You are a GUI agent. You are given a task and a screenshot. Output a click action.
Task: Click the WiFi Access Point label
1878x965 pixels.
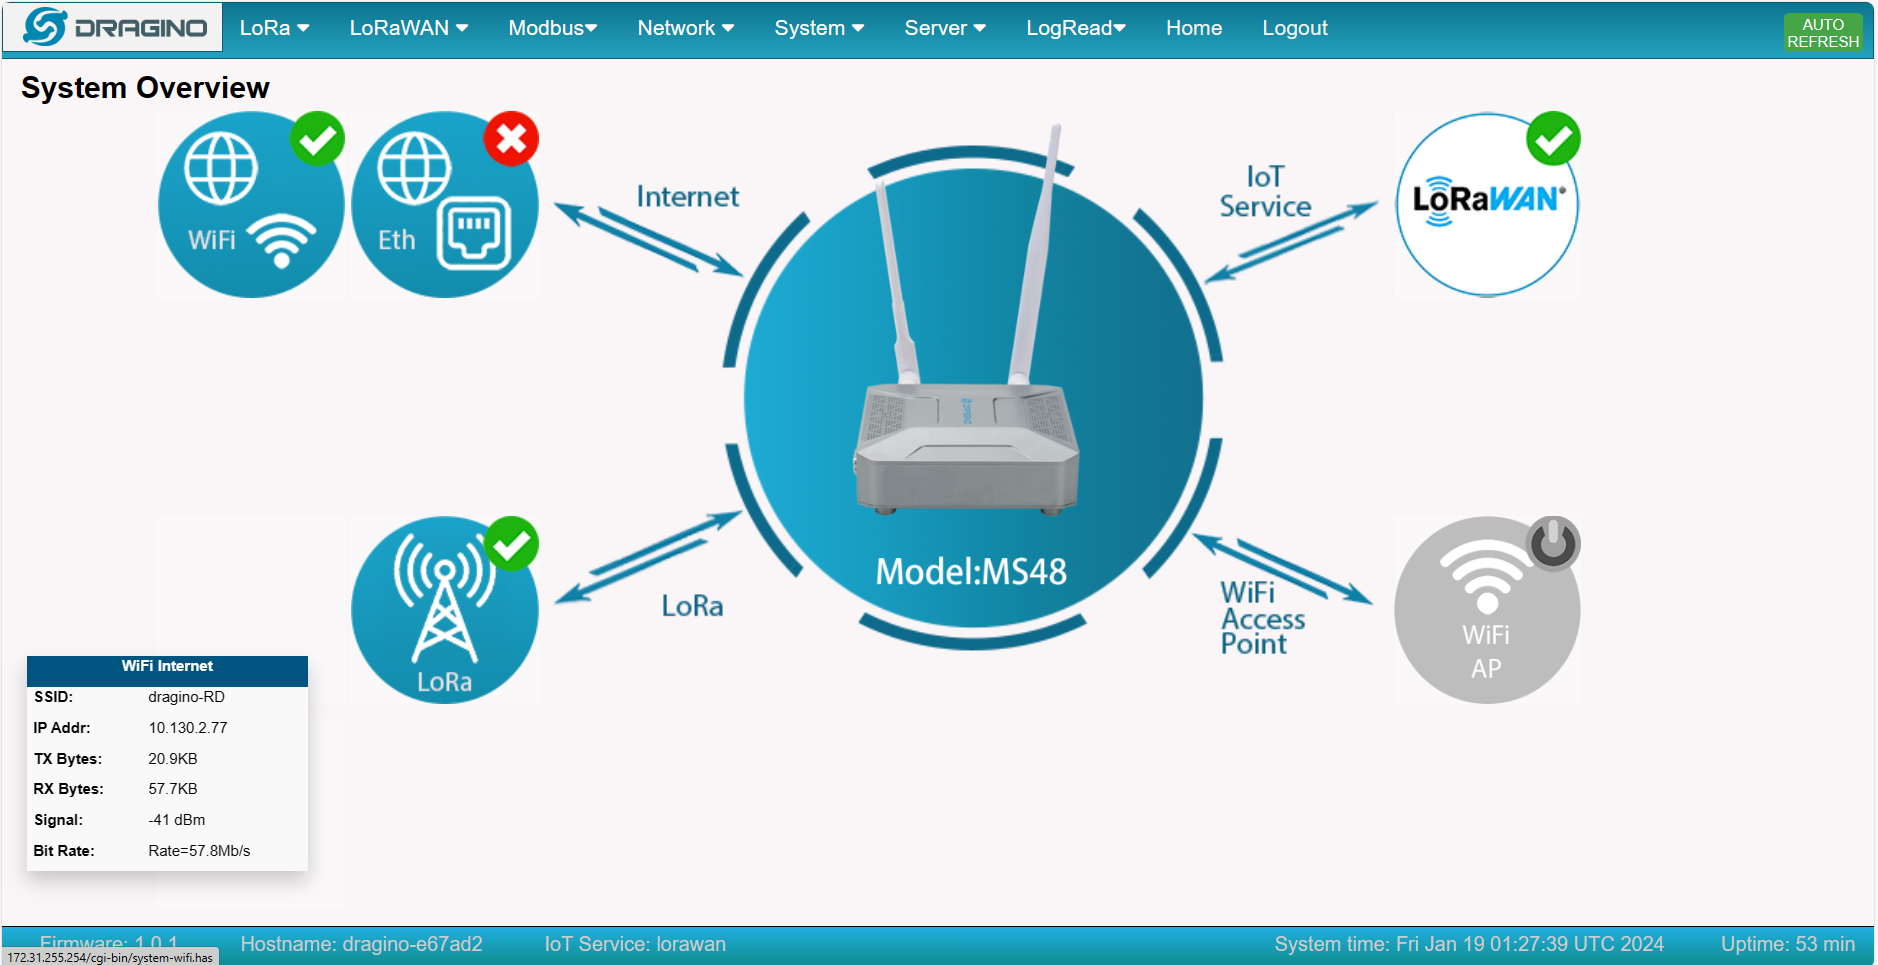(x=1263, y=618)
